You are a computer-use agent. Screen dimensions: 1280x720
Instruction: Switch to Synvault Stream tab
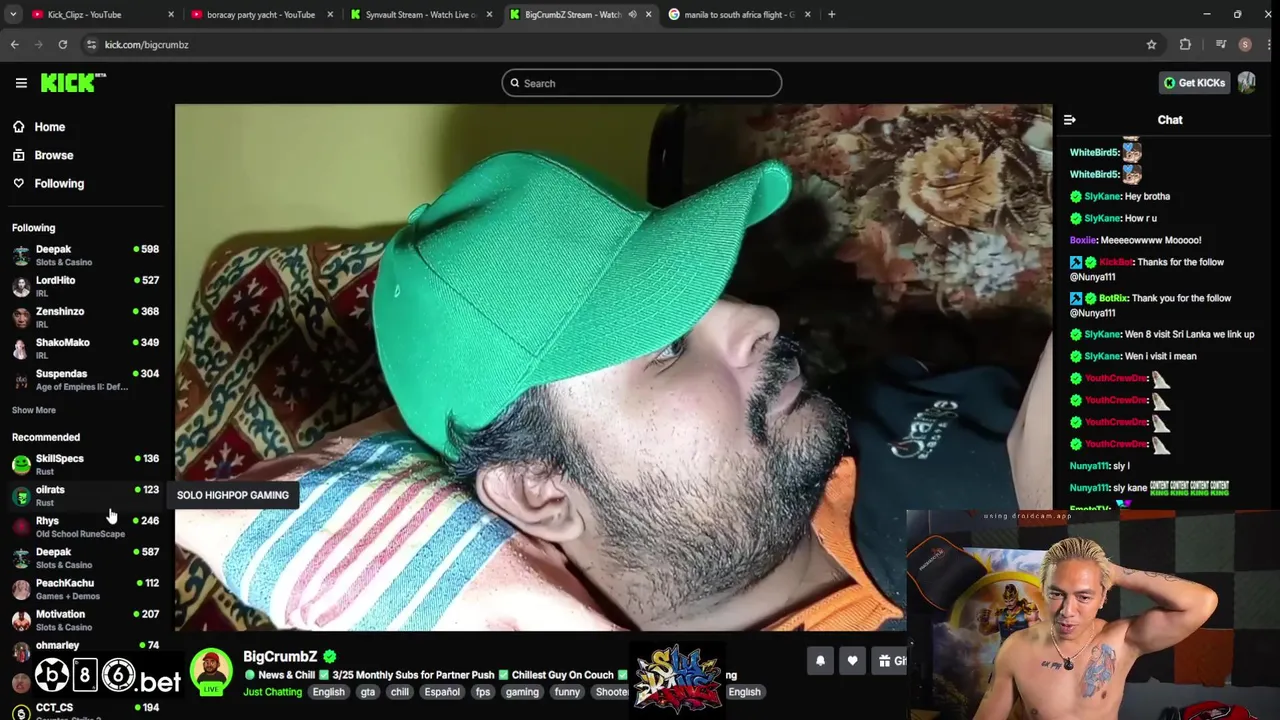point(420,14)
